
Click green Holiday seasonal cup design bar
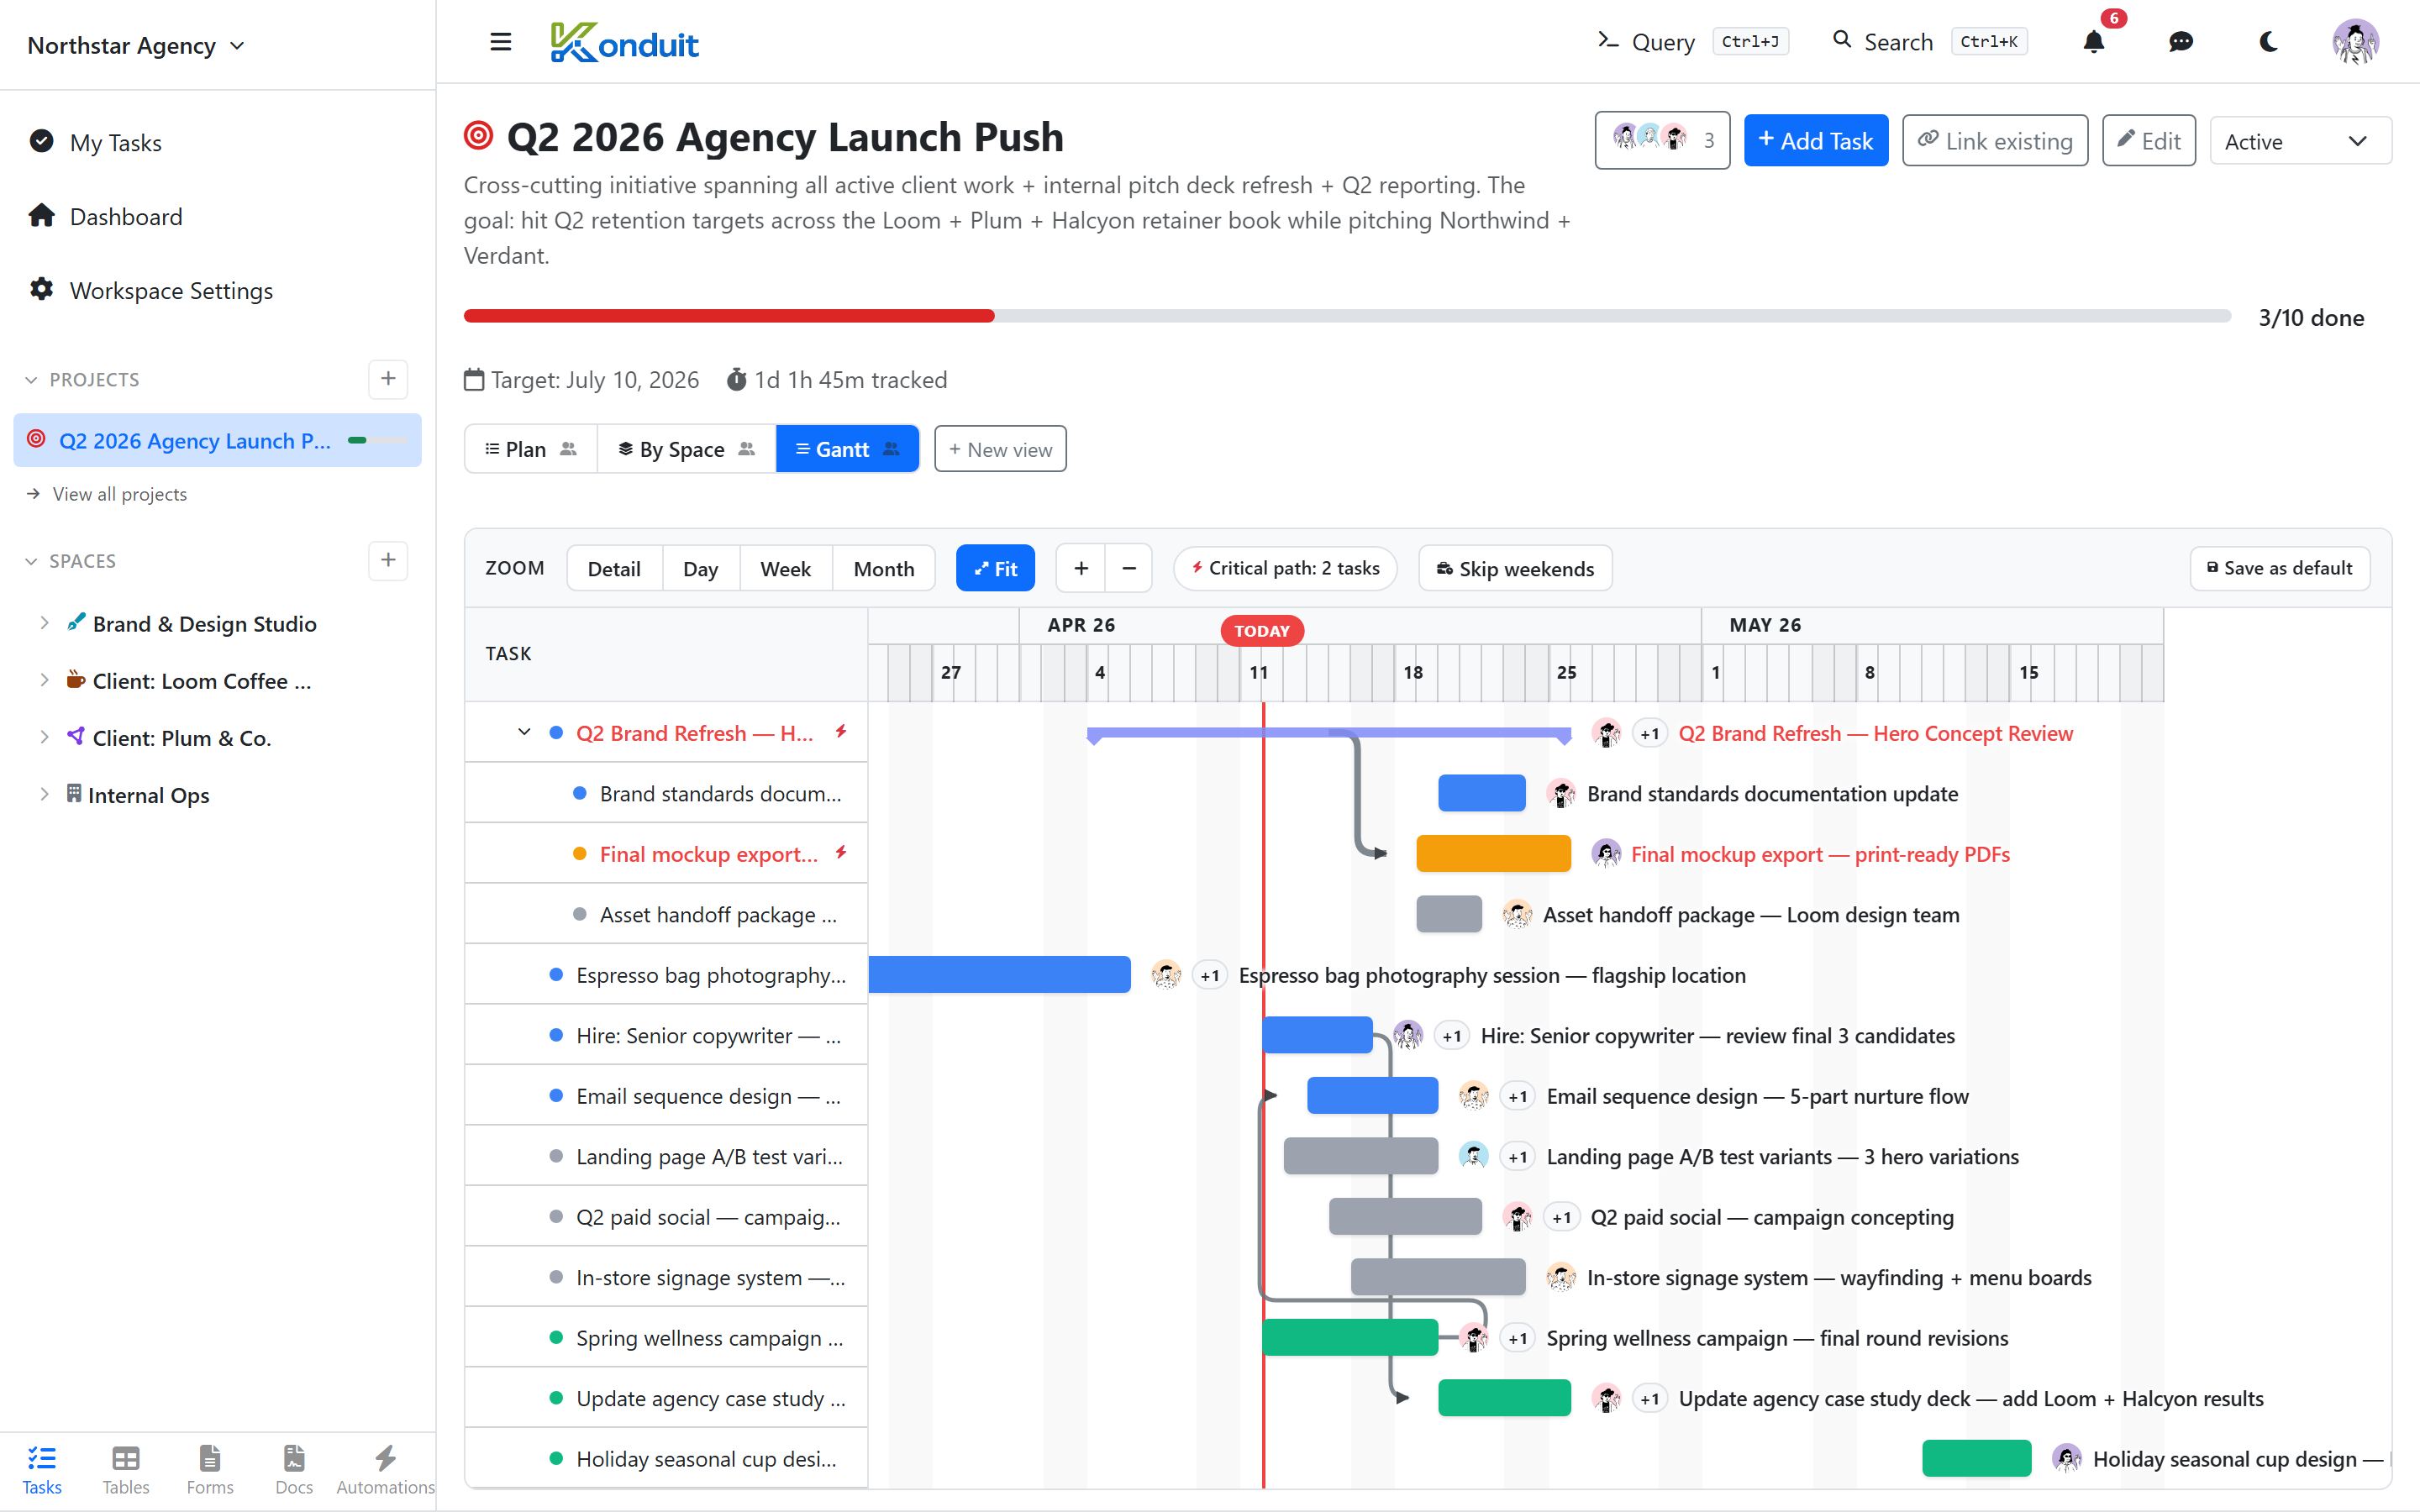click(x=1976, y=1458)
